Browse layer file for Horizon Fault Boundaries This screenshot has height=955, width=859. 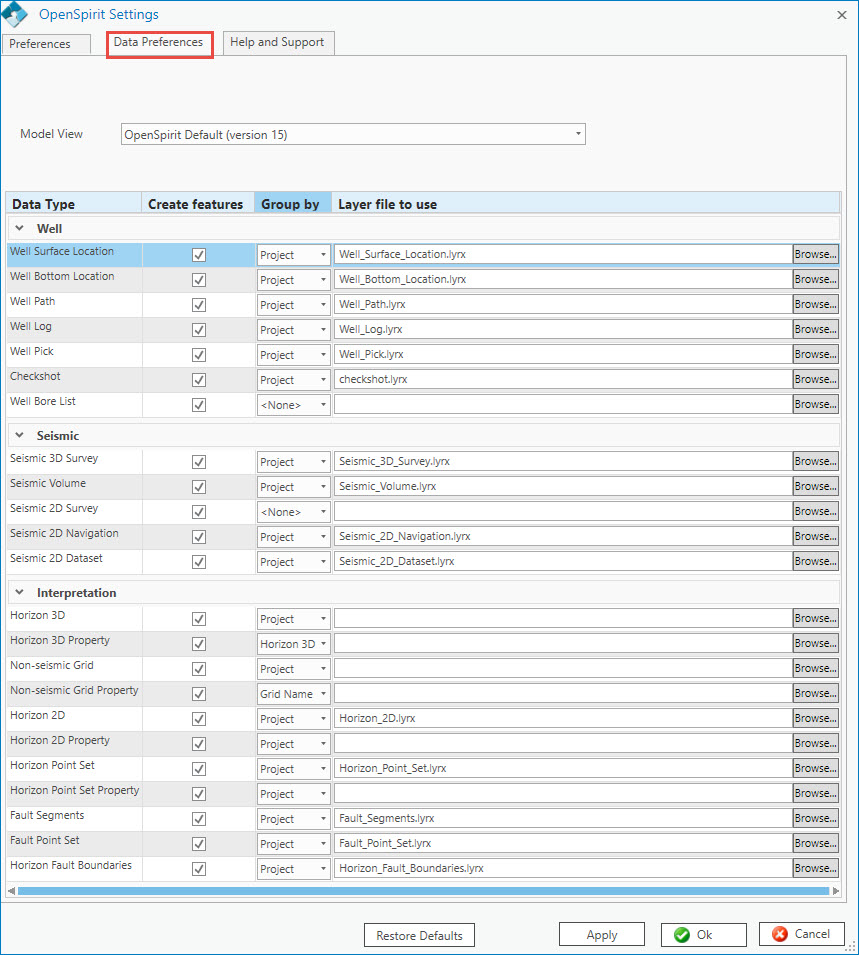[816, 869]
